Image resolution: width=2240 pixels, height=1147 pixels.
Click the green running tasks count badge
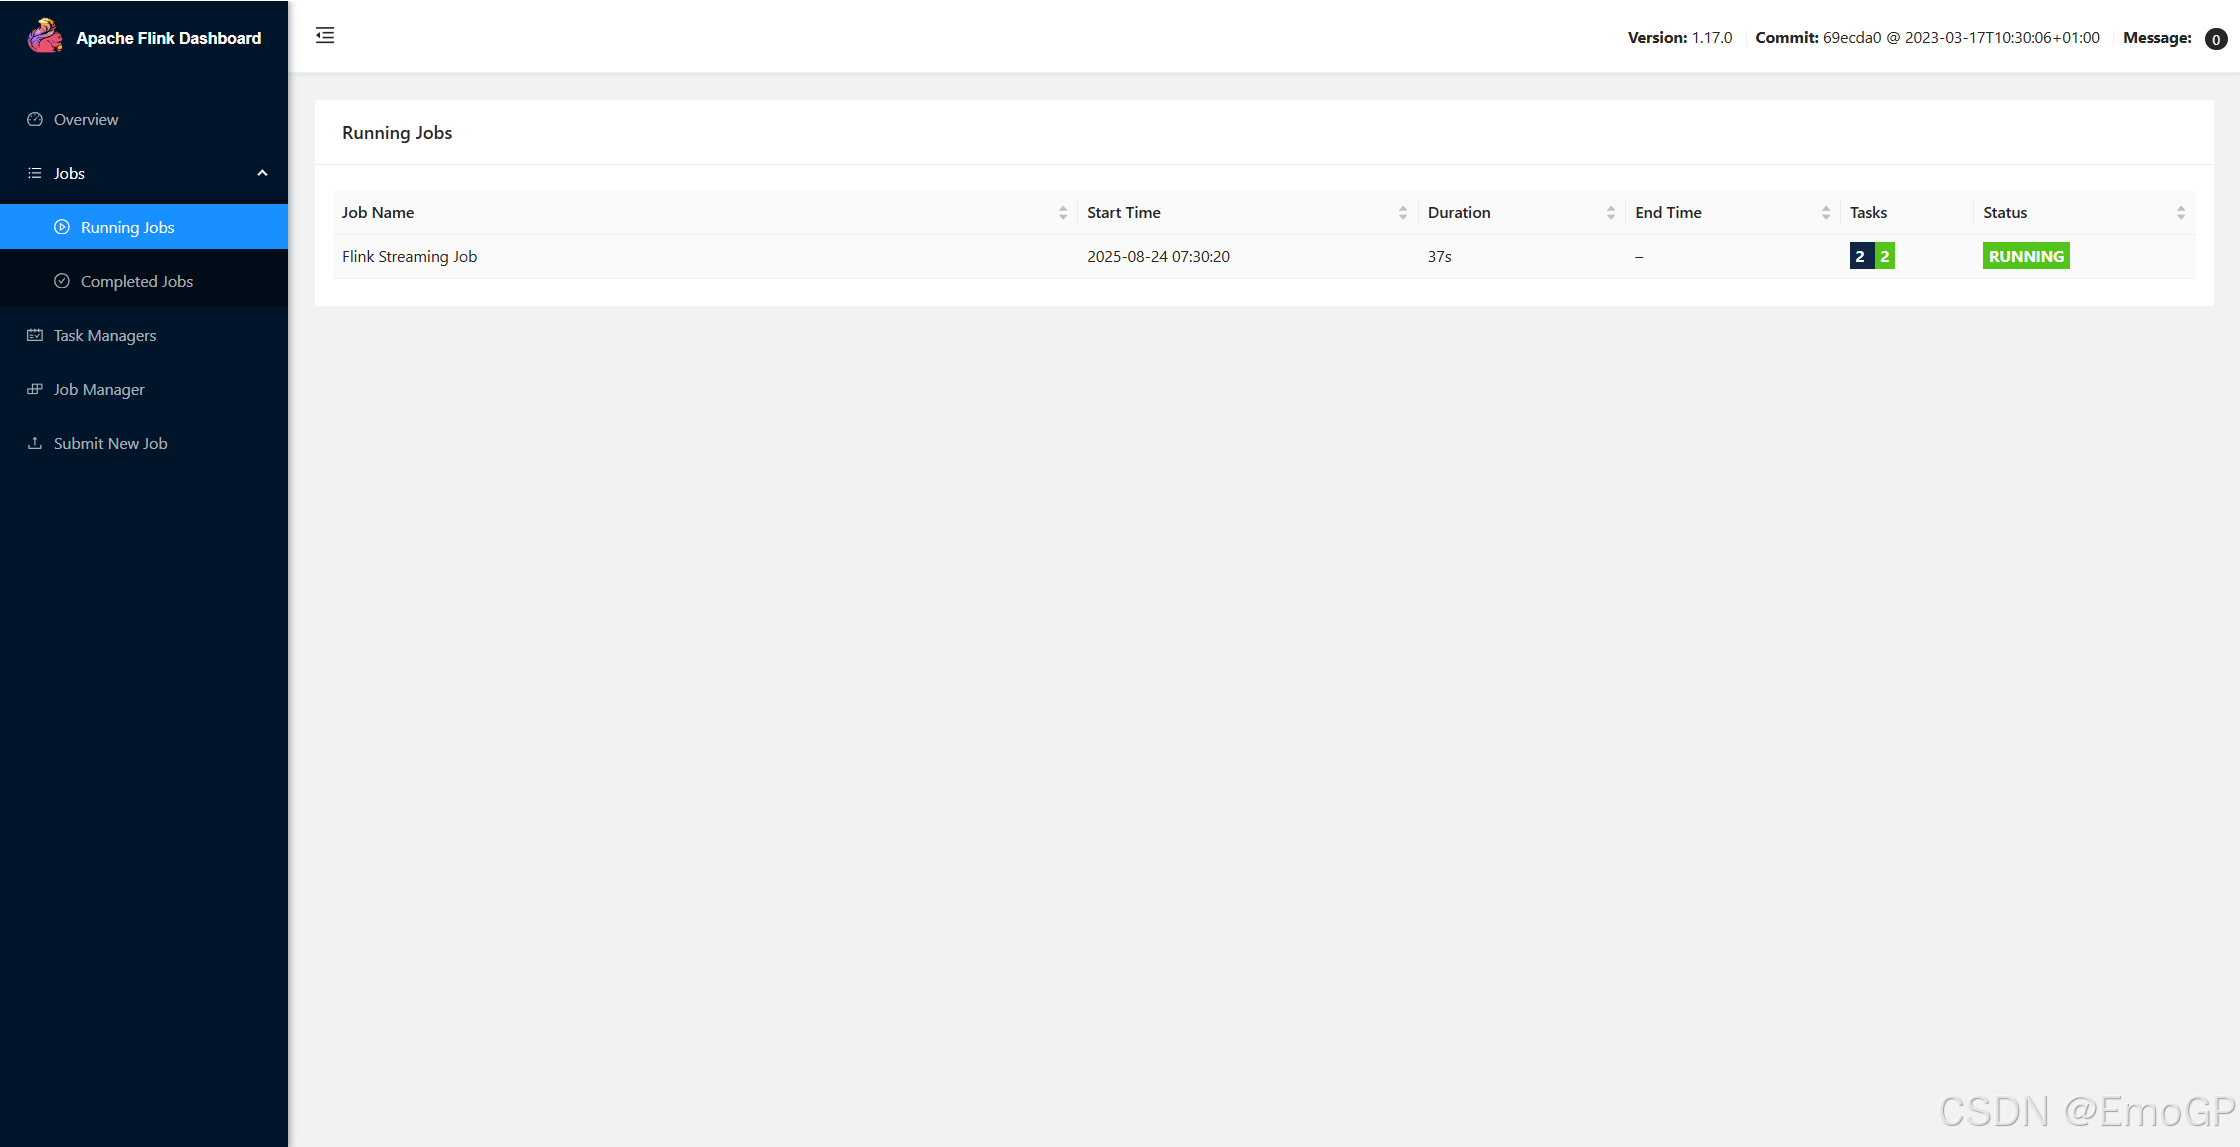(1884, 256)
